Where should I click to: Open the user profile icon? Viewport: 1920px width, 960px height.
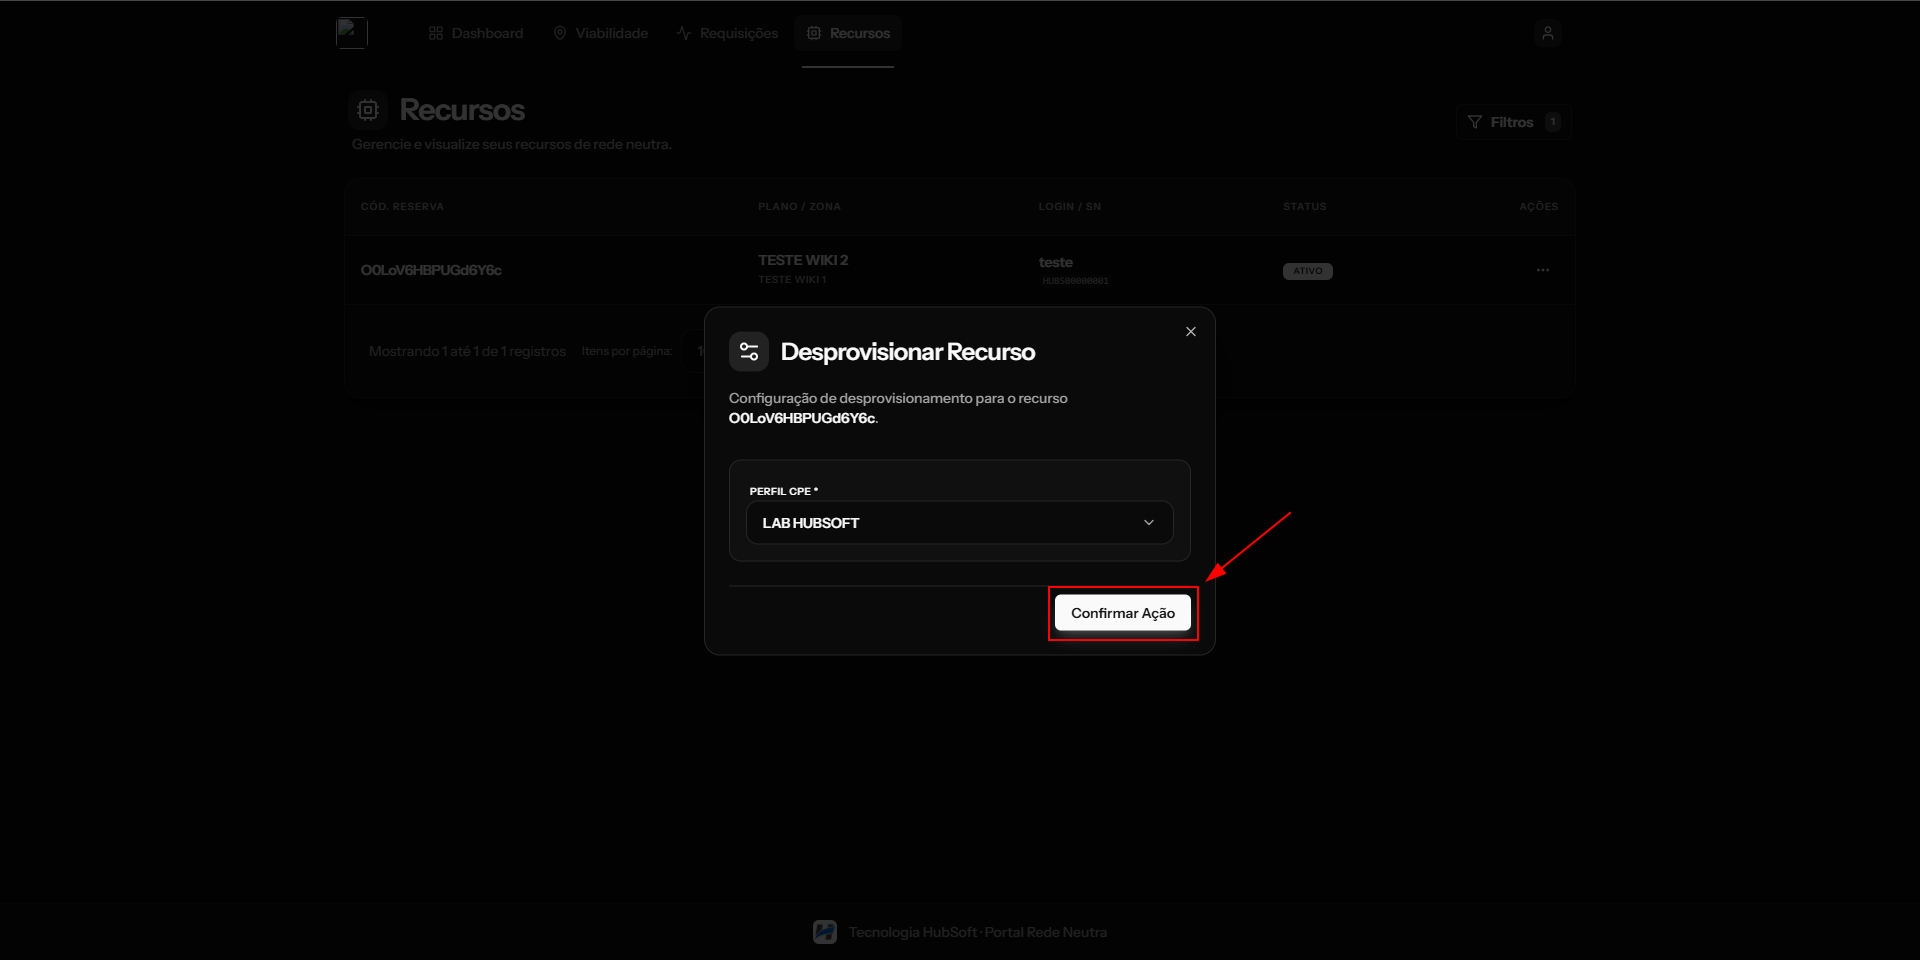[1547, 33]
